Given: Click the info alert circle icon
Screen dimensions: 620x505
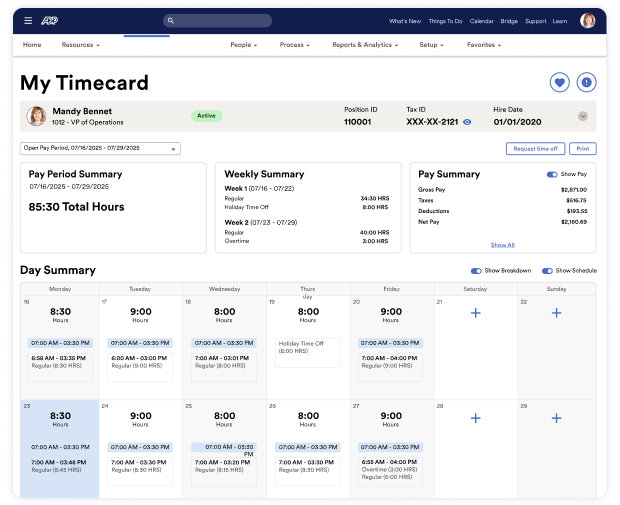Looking at the screenshot, I should (x=586, y=83).
